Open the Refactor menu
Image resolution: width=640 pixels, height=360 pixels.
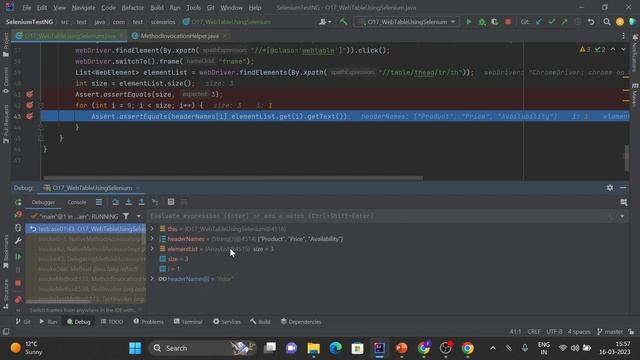click(133, 8)
